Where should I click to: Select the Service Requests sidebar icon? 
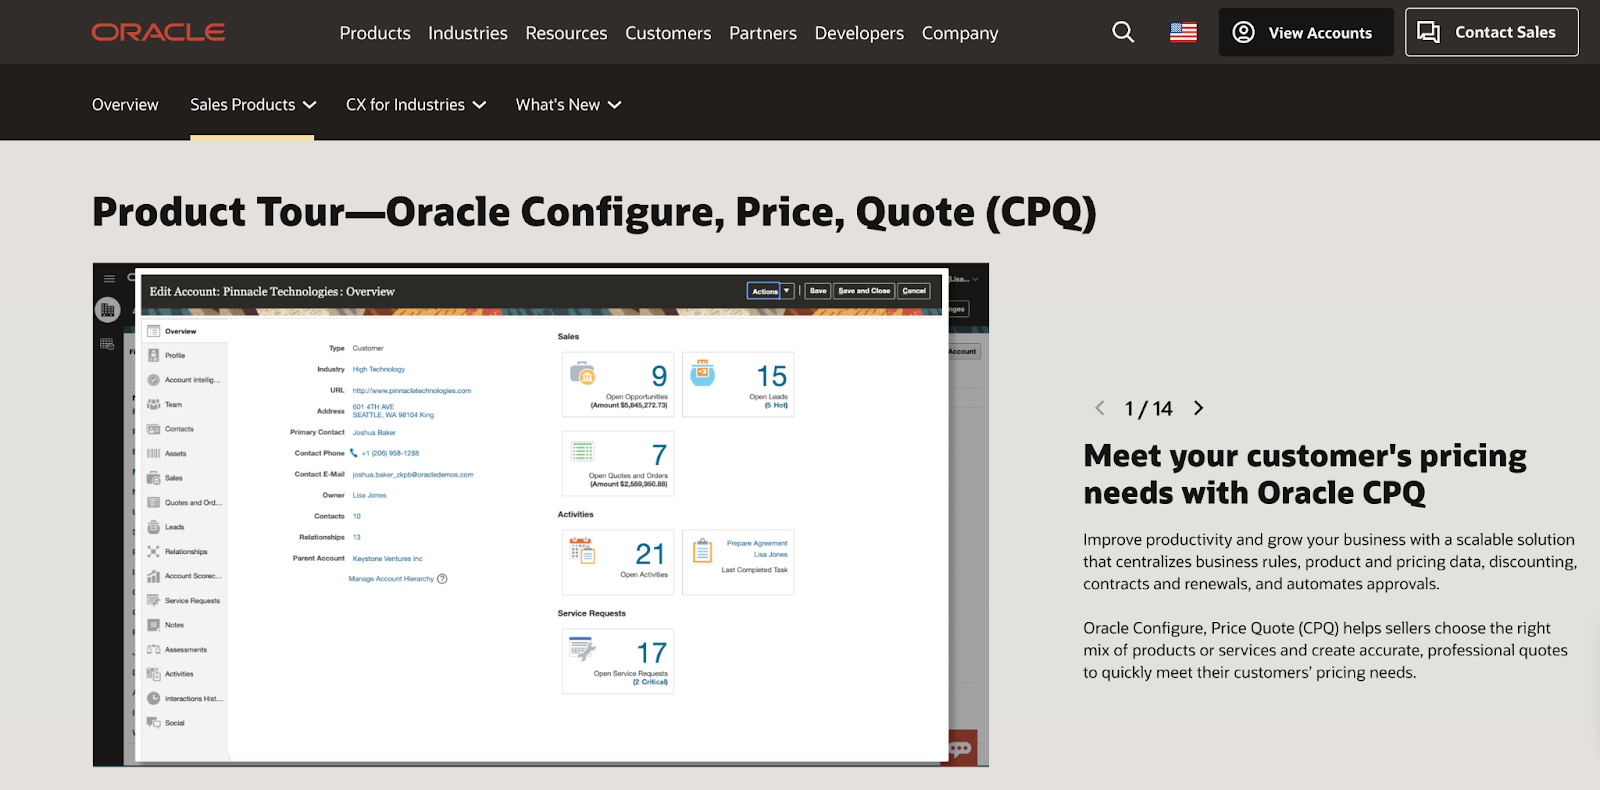pyautogui.click(x=154, y=600)
